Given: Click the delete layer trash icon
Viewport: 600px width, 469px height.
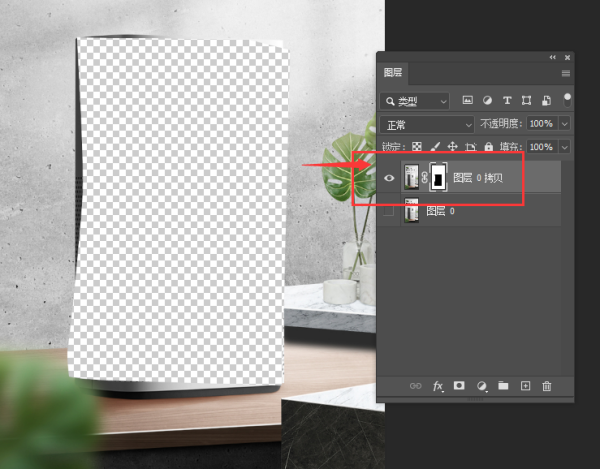Looking at the screenshot, I should click(x=547, y=386).
